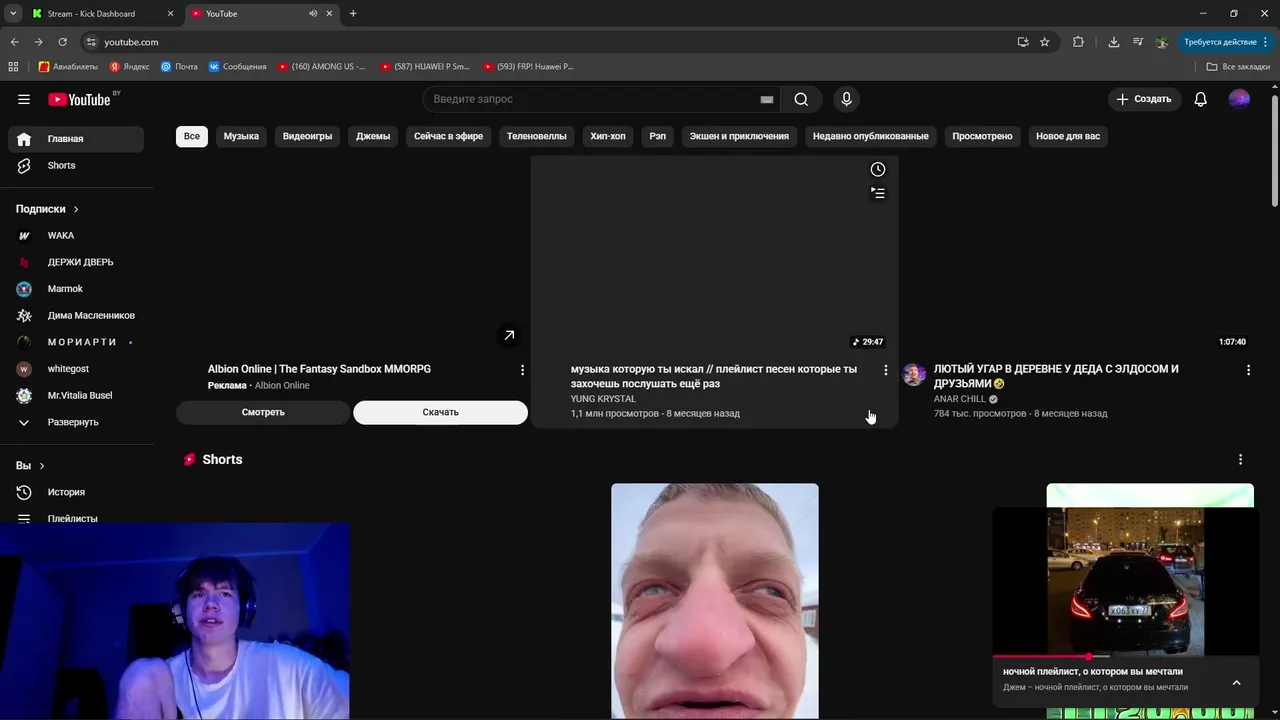
Task: Expand the Подписки section
Action: [47, 209]
